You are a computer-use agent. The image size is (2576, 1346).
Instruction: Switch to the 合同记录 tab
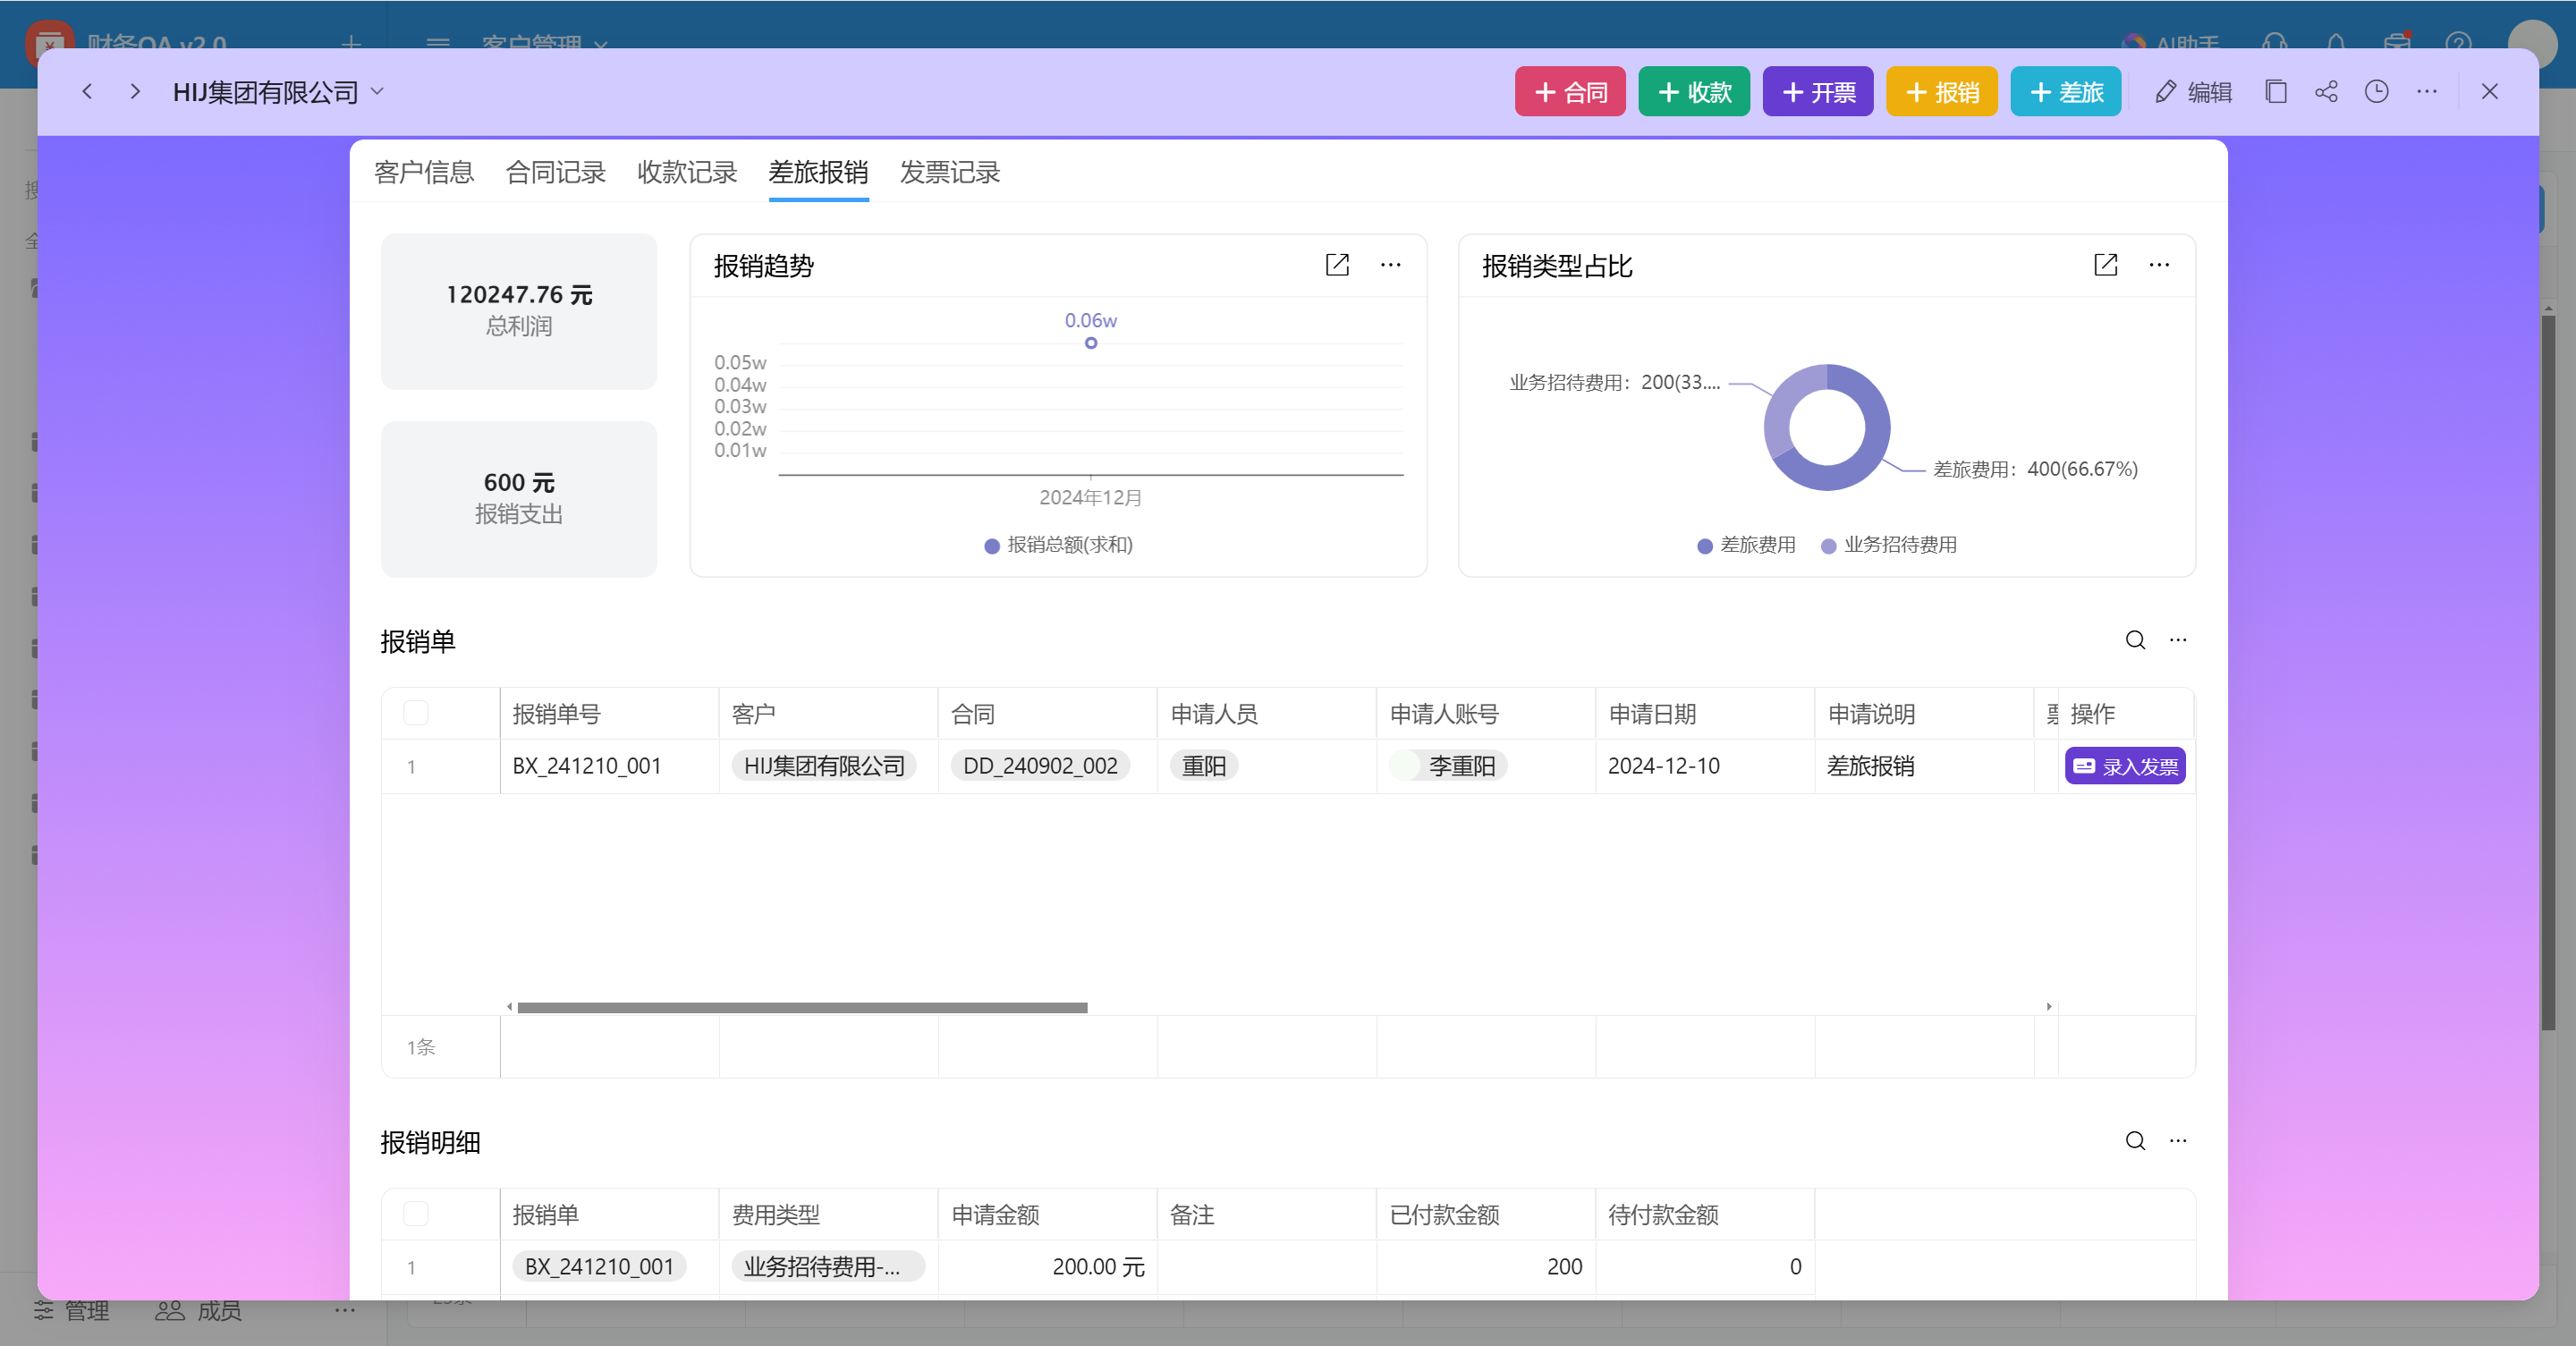556,172
